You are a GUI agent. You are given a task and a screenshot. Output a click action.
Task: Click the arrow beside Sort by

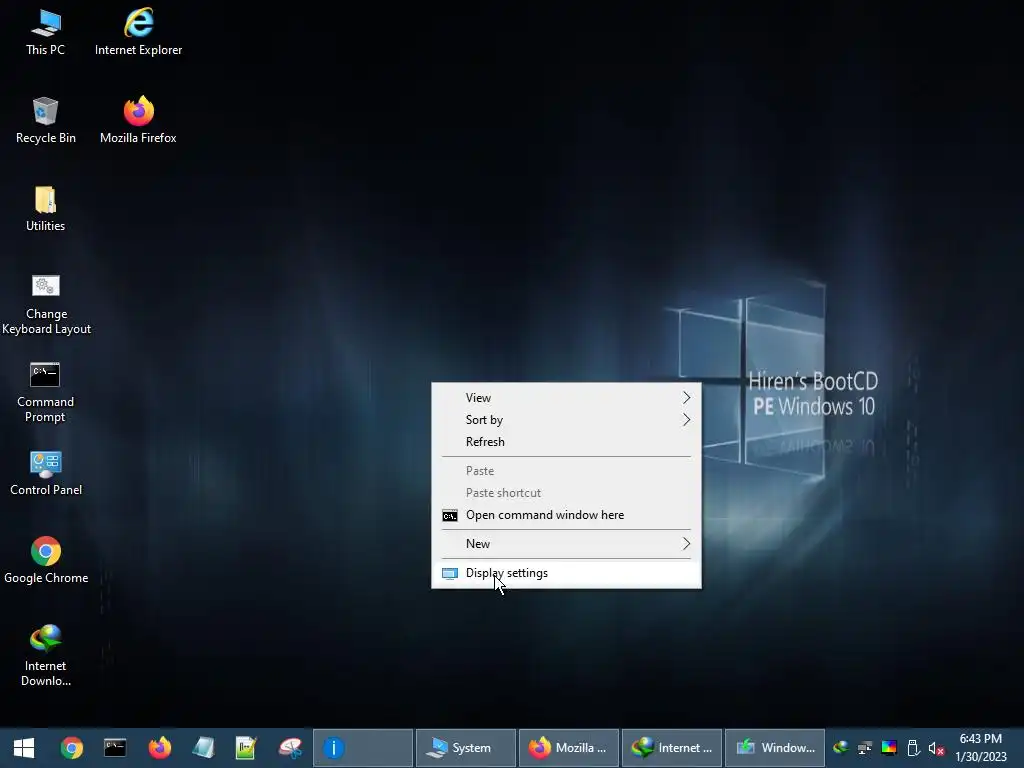click(686, 420)
